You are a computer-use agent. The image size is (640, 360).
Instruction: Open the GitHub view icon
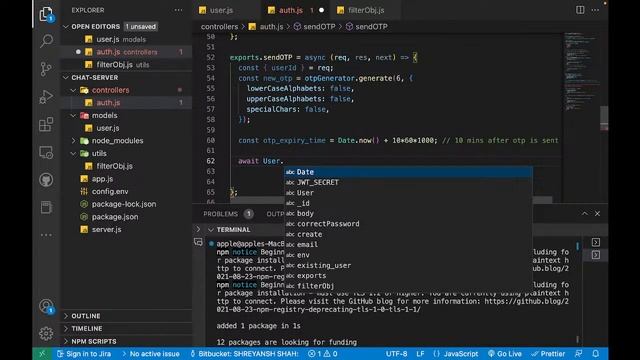46,180
